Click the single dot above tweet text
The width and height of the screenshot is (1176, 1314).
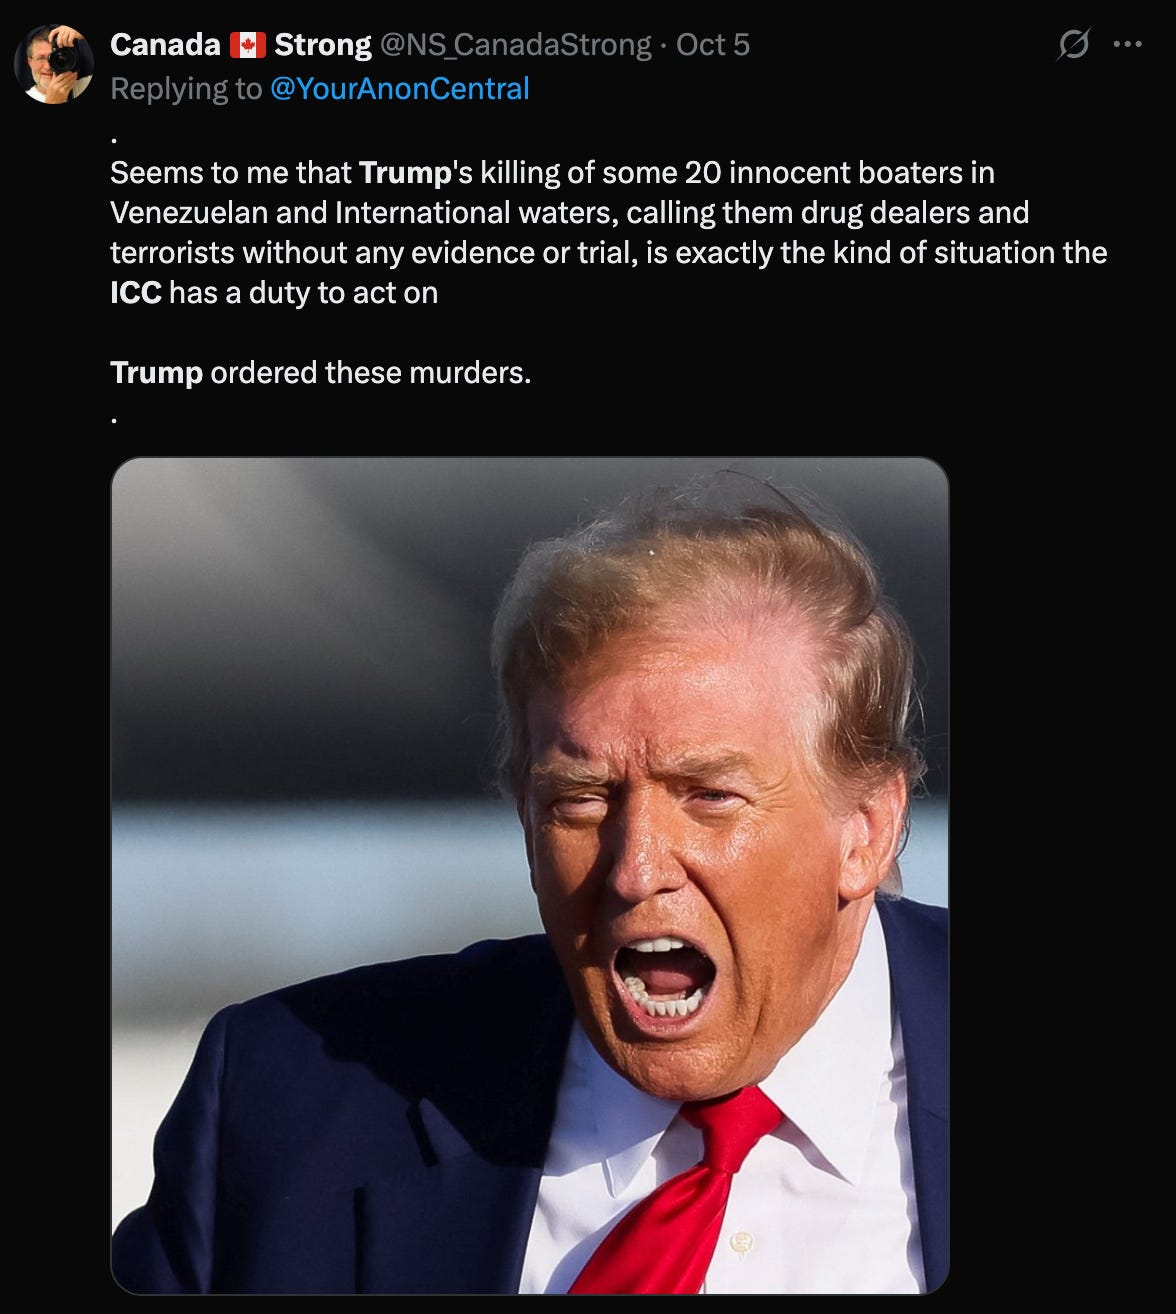(x=115, y=137)
